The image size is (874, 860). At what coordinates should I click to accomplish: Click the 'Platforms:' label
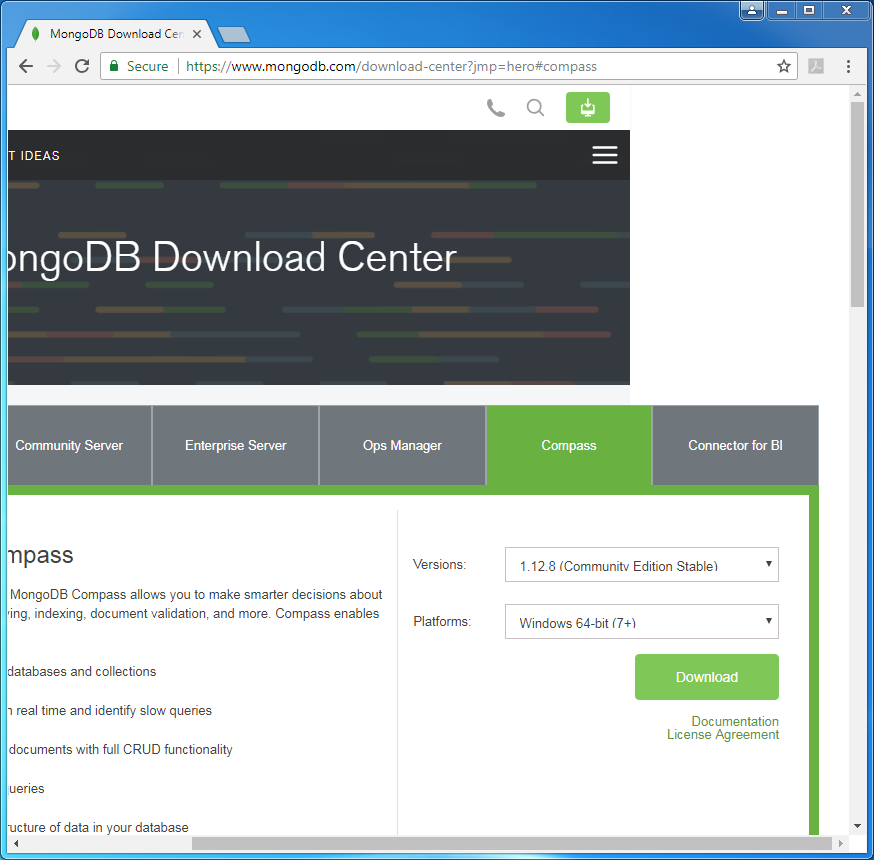[442, 621]
